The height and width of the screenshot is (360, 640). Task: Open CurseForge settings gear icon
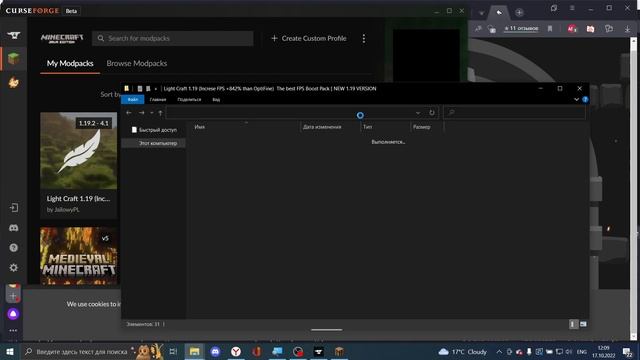point(13,268)
